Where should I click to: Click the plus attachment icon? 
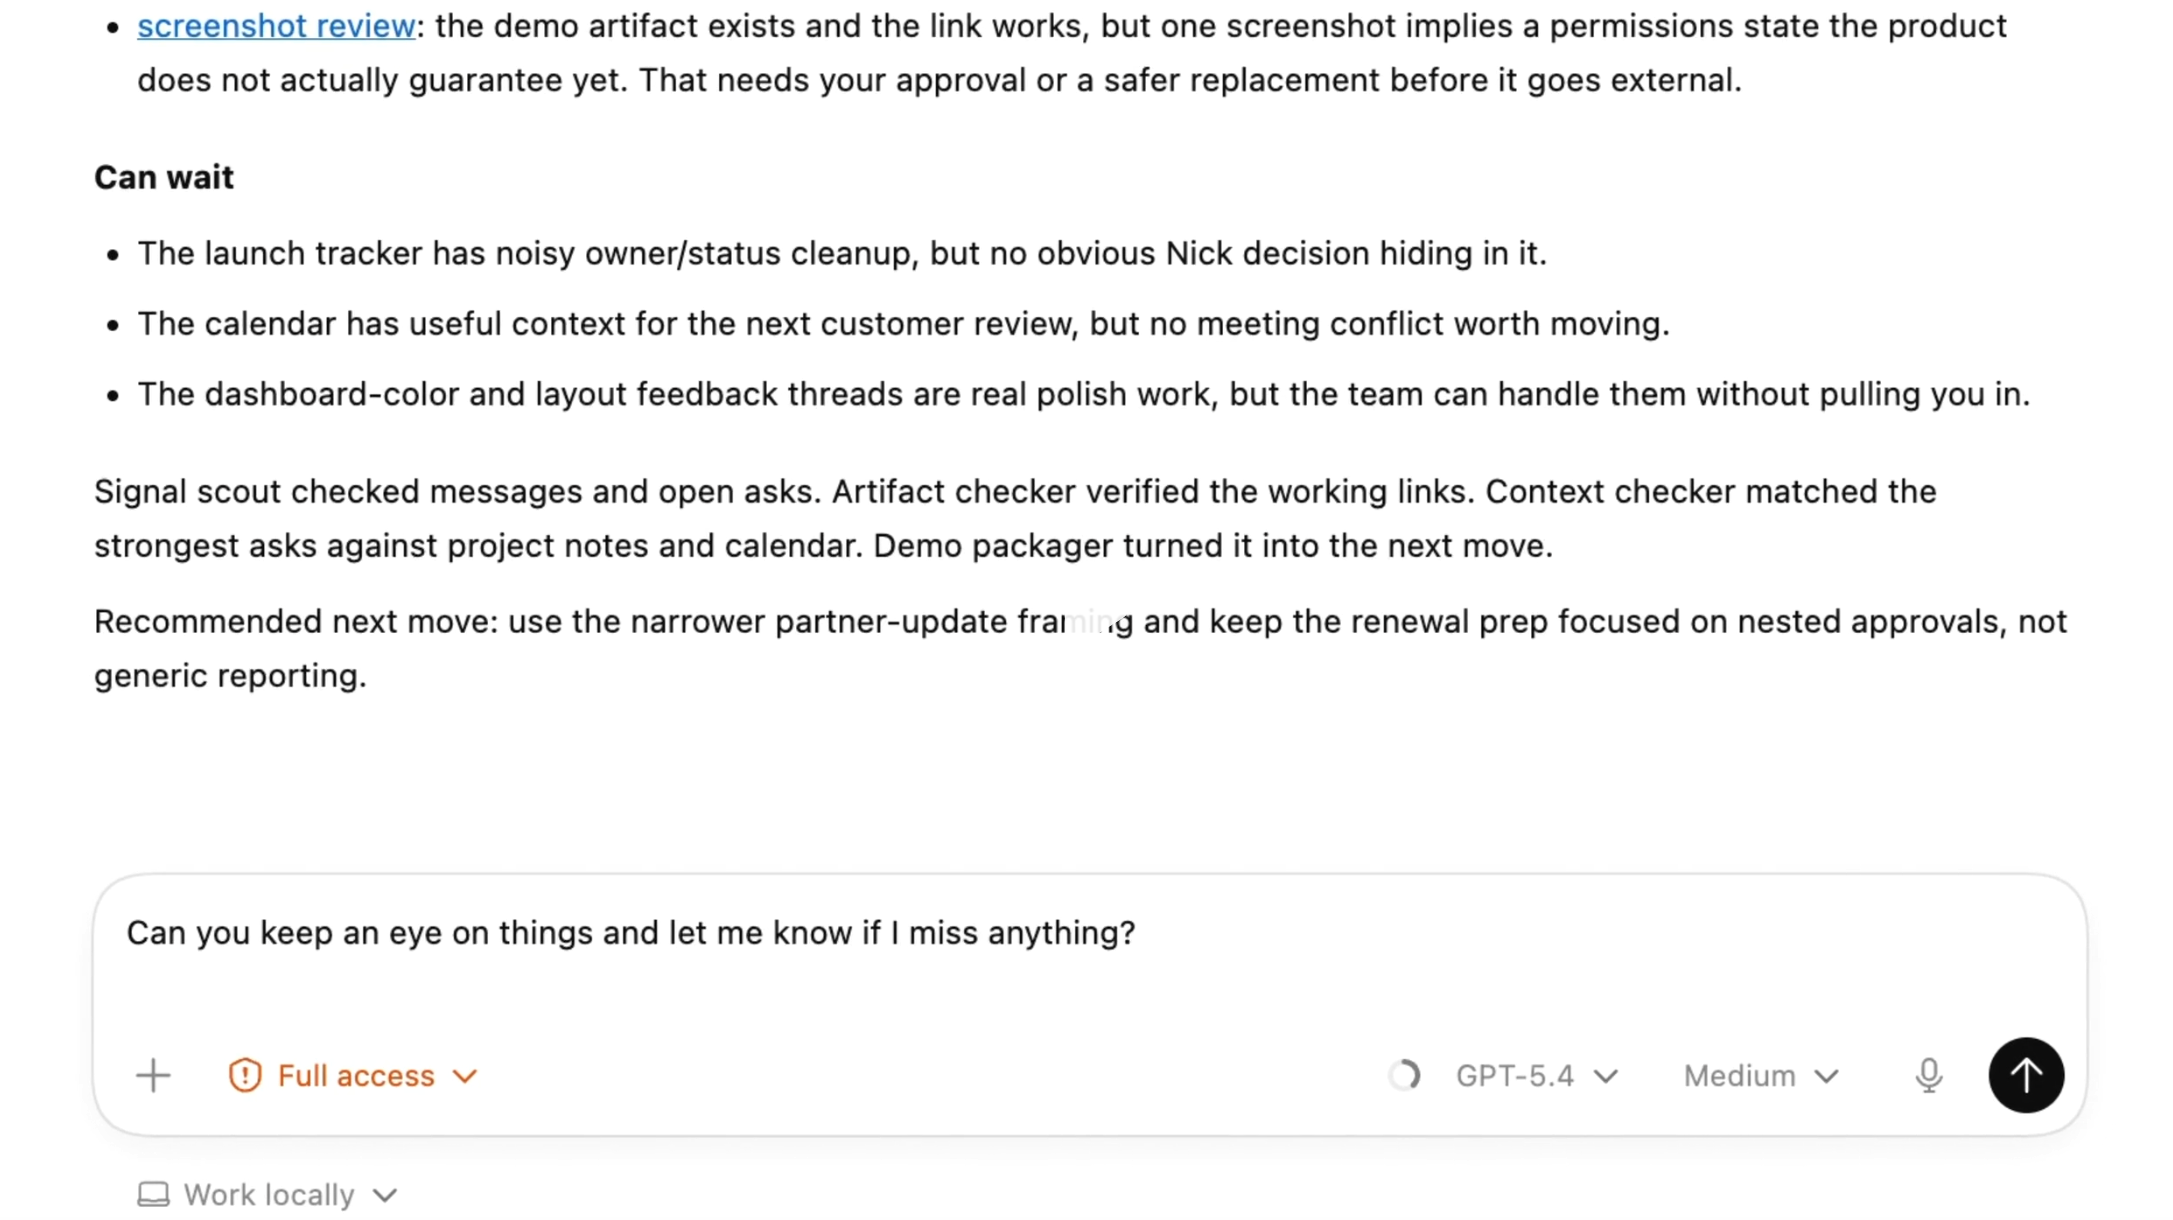tap(154, 1075)
